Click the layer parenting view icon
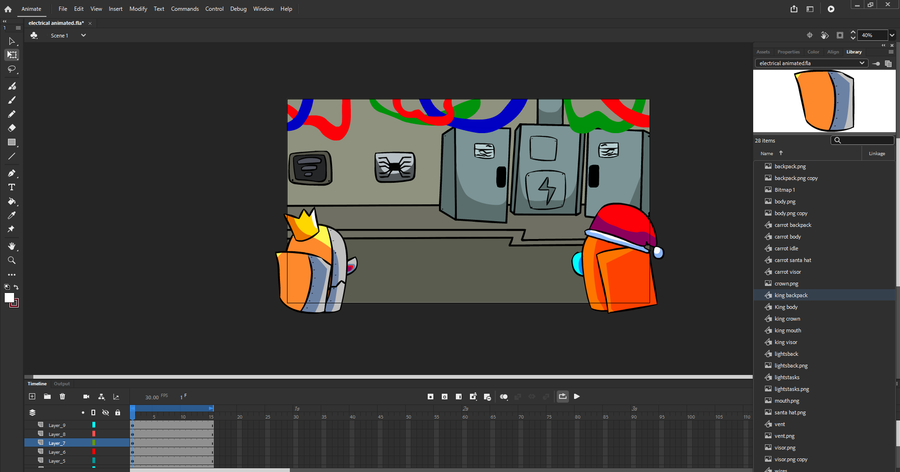 click(x=101, y=396)
